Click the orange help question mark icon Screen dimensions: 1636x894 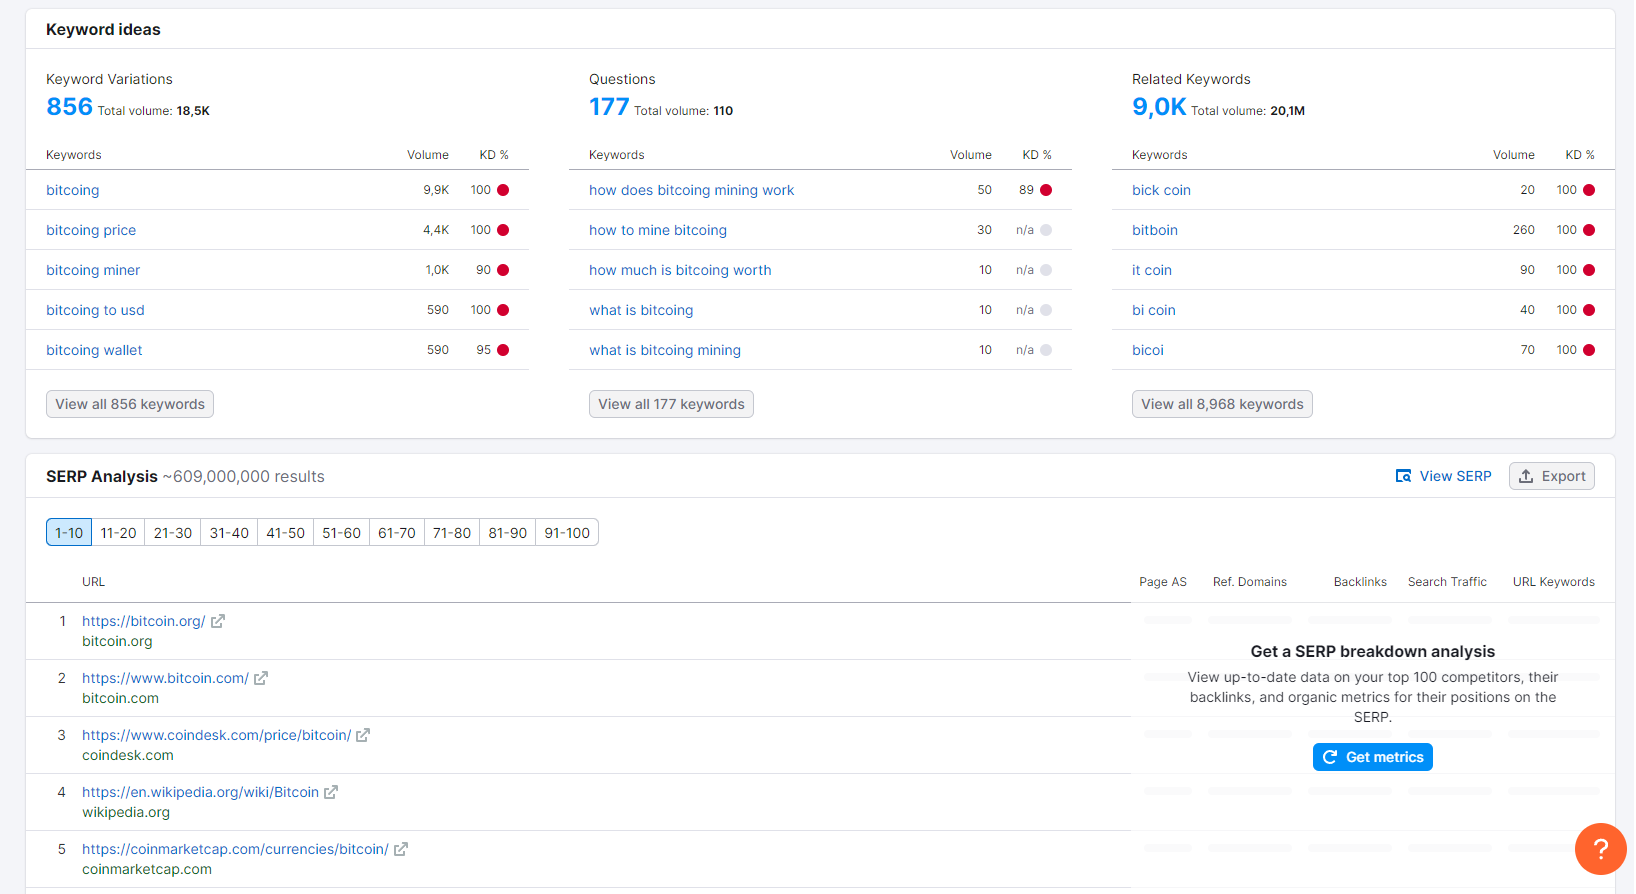pyautogui.click(x=1601, y=849)
